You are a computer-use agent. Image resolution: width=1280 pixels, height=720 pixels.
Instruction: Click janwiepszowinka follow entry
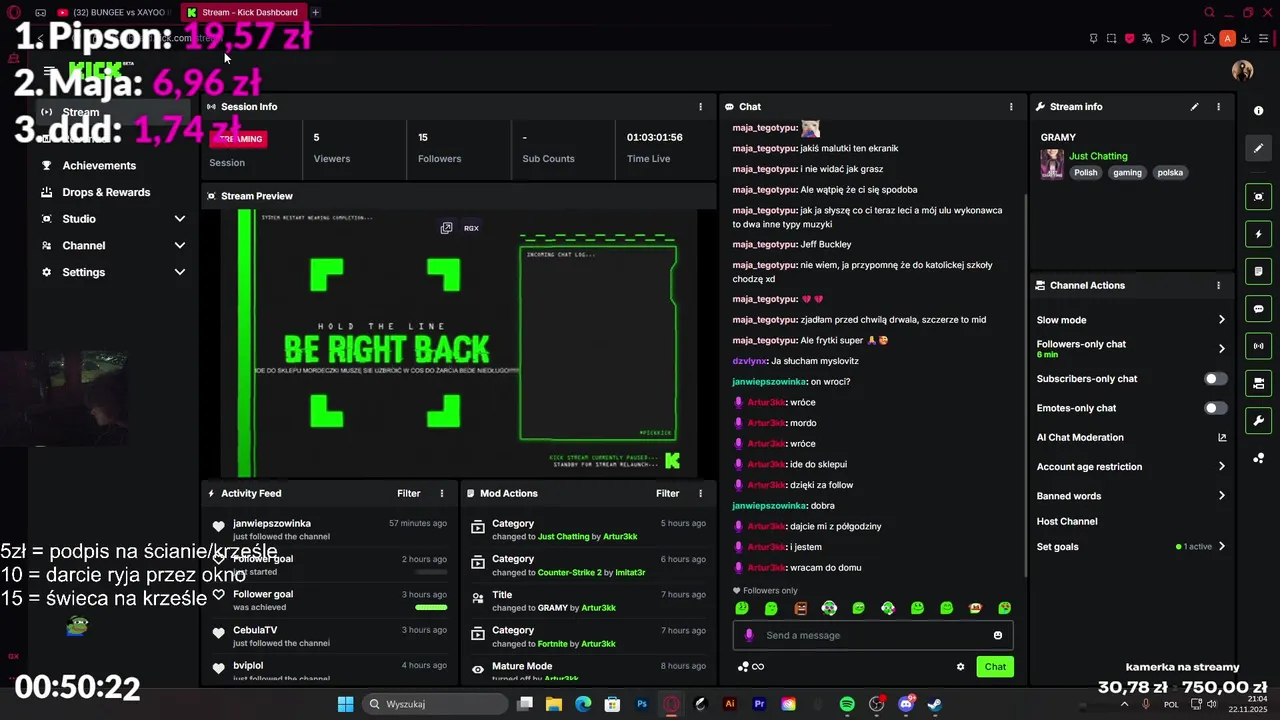pos(329,529)
